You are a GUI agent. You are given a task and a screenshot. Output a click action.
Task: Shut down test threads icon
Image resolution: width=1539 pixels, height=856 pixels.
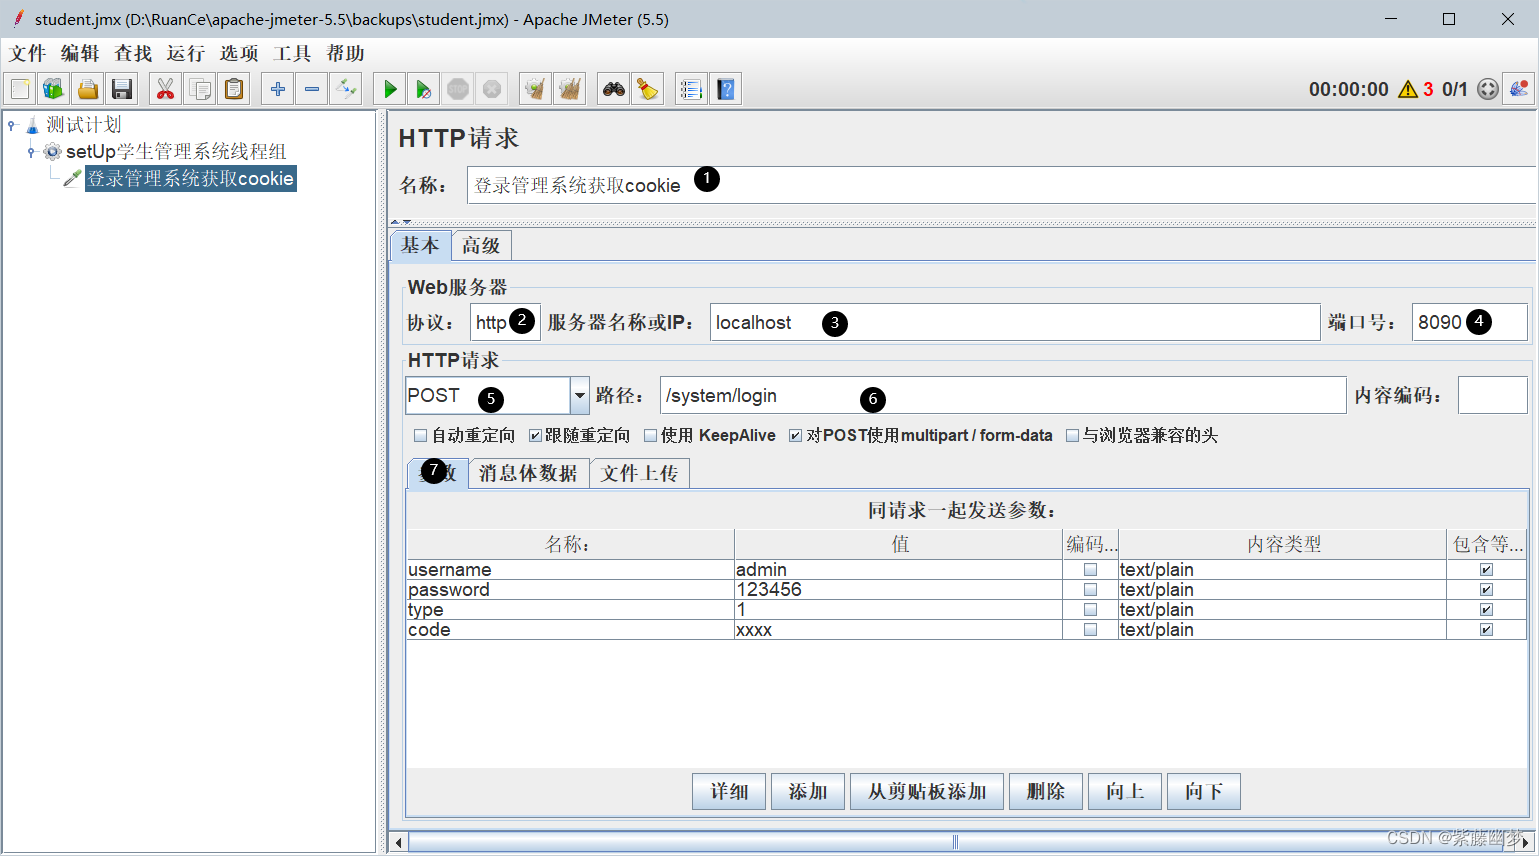coord(492,89)
